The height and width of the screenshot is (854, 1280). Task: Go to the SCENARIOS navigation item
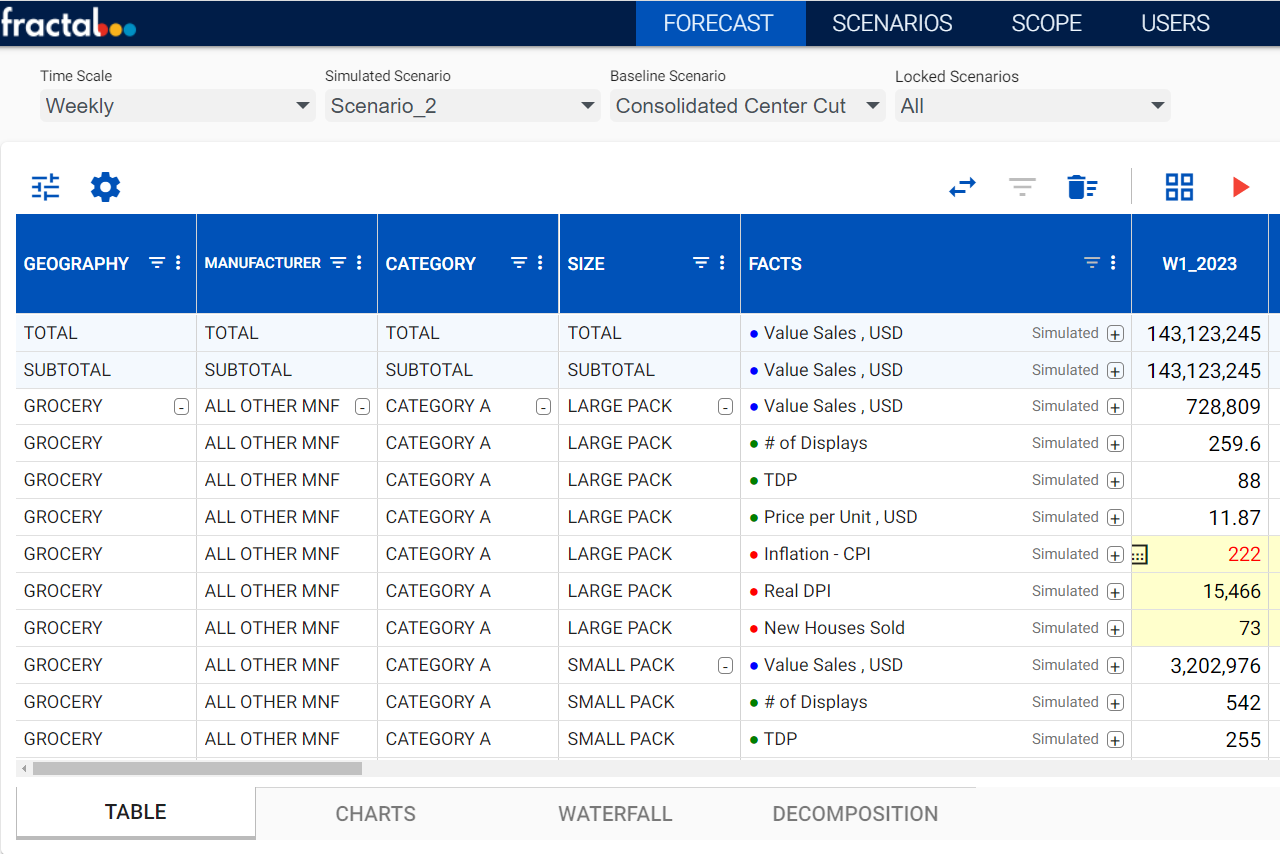(x=892, y=22)
